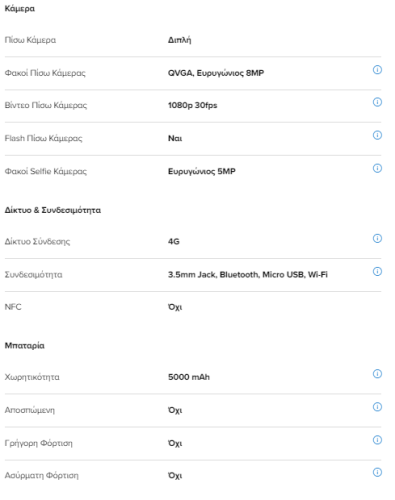This screenshot has height=500, width=395.
Task: Show info for Flash Πίσω Κάμερας
Action: [377, 135]
